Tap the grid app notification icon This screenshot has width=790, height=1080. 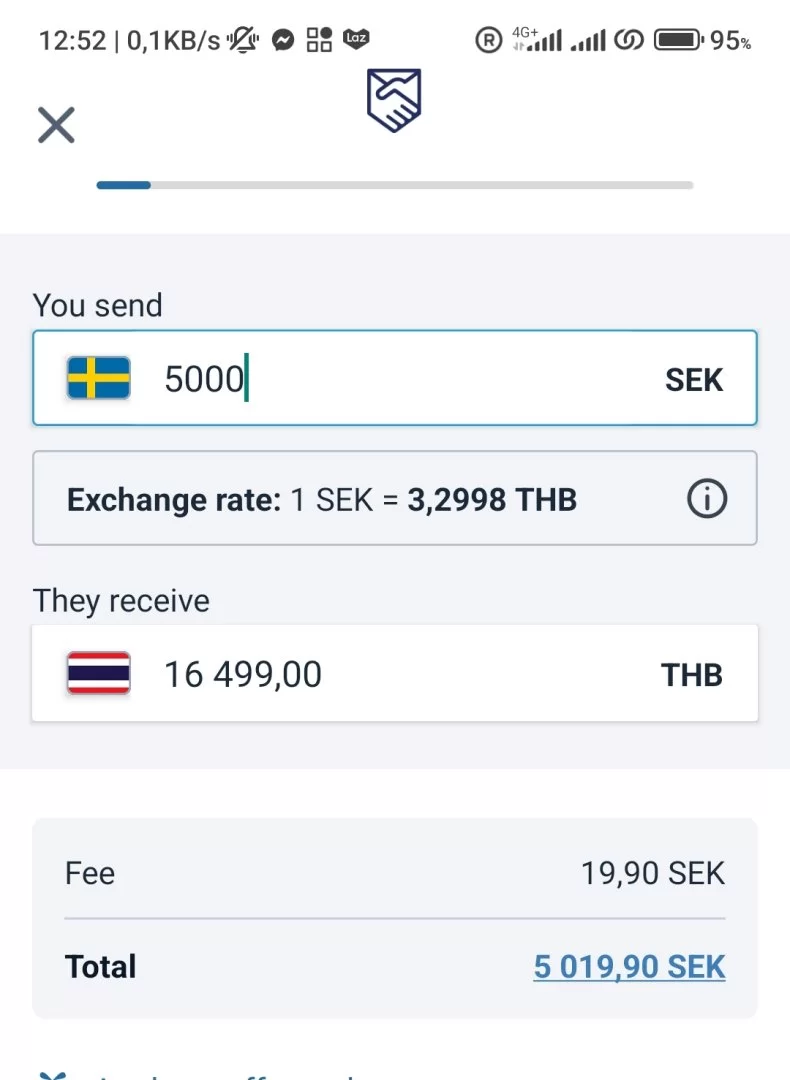click(x=319, y=40)
